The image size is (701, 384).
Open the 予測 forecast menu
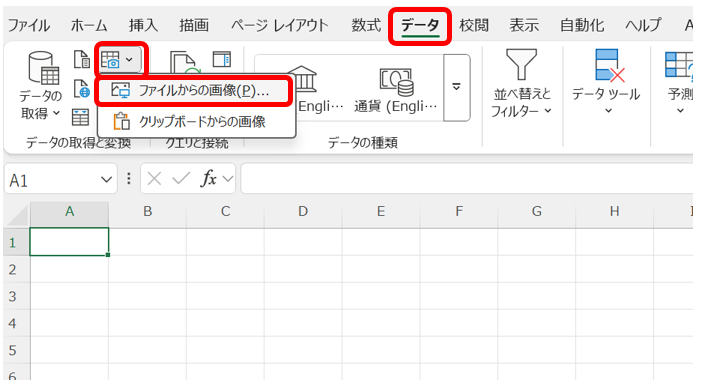click(x=680, y=82)
